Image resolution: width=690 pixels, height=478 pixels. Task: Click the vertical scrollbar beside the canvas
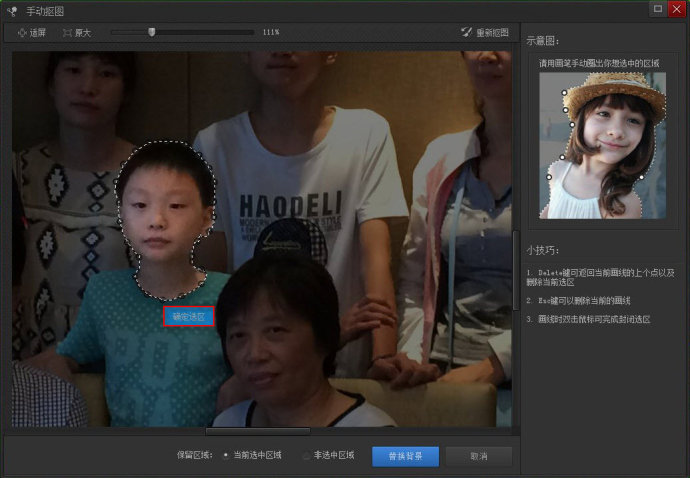[516, 270]
